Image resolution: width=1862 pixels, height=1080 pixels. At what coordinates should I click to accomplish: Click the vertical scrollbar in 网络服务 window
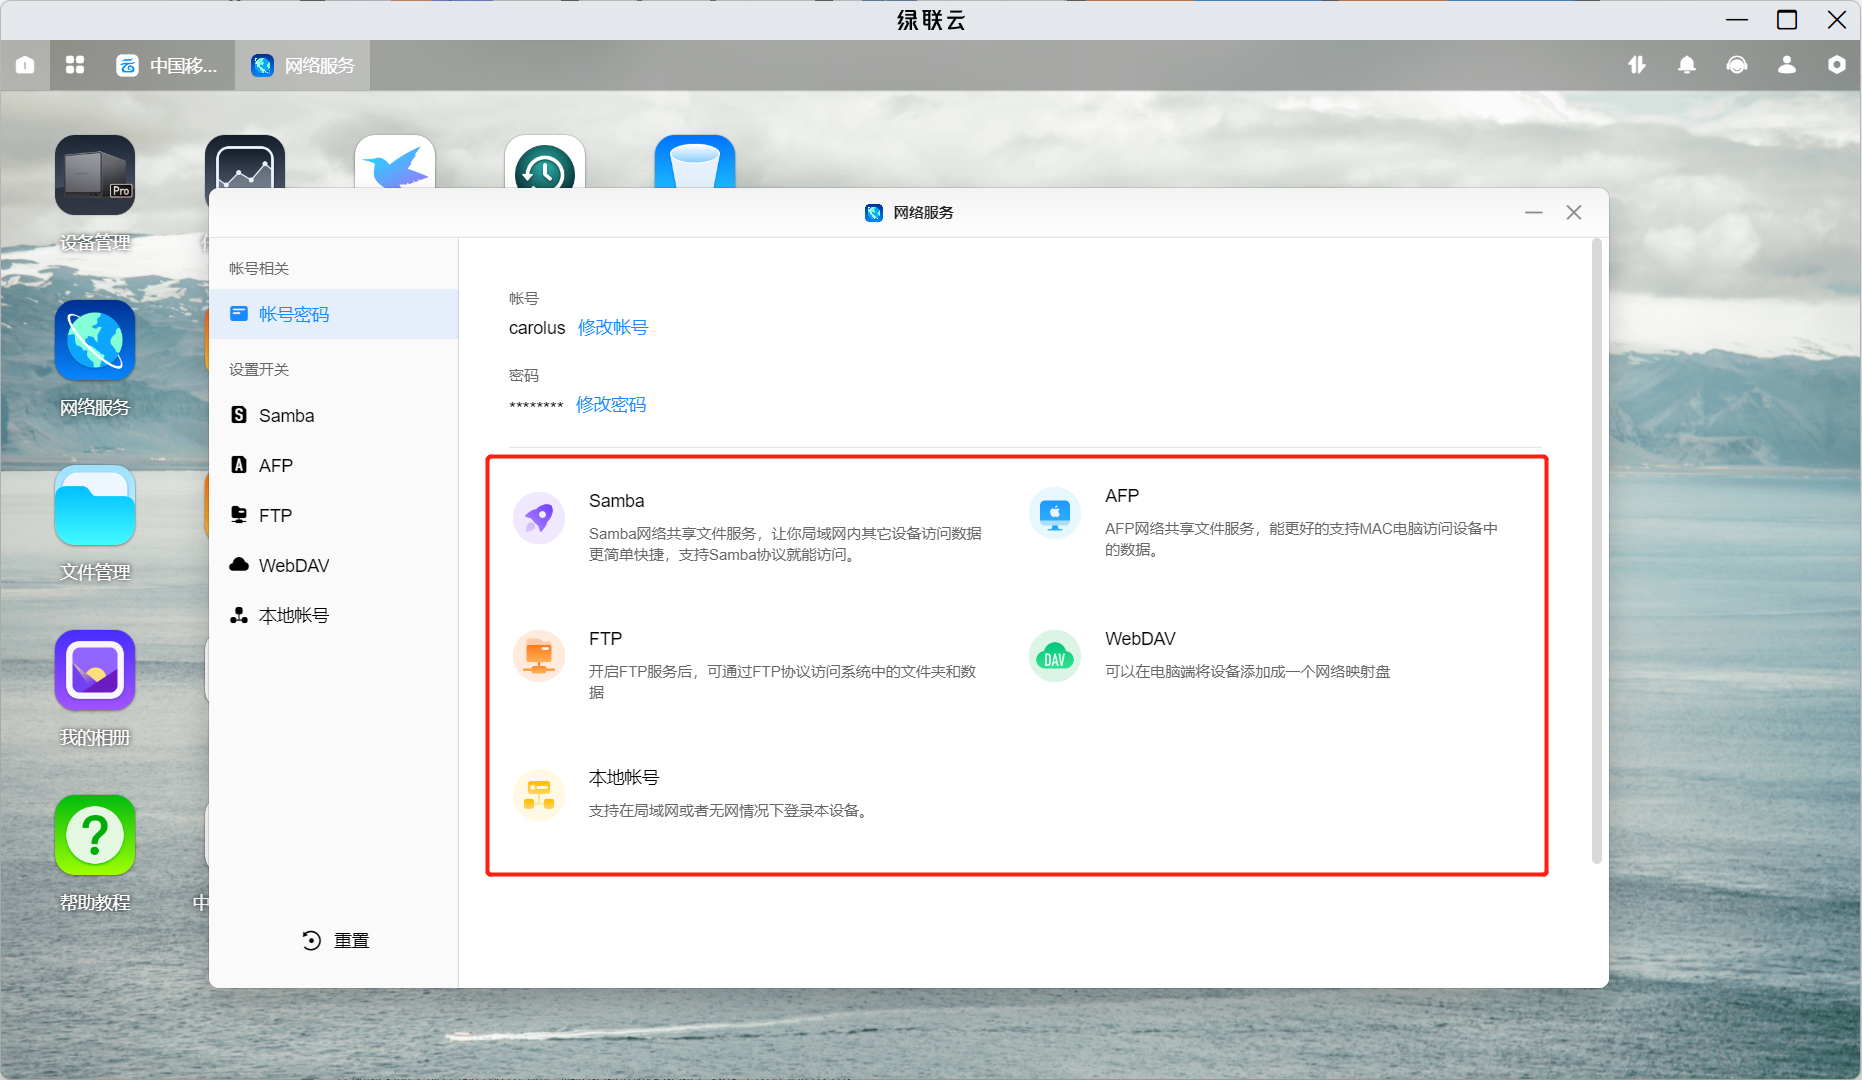tap(1596, 550)
